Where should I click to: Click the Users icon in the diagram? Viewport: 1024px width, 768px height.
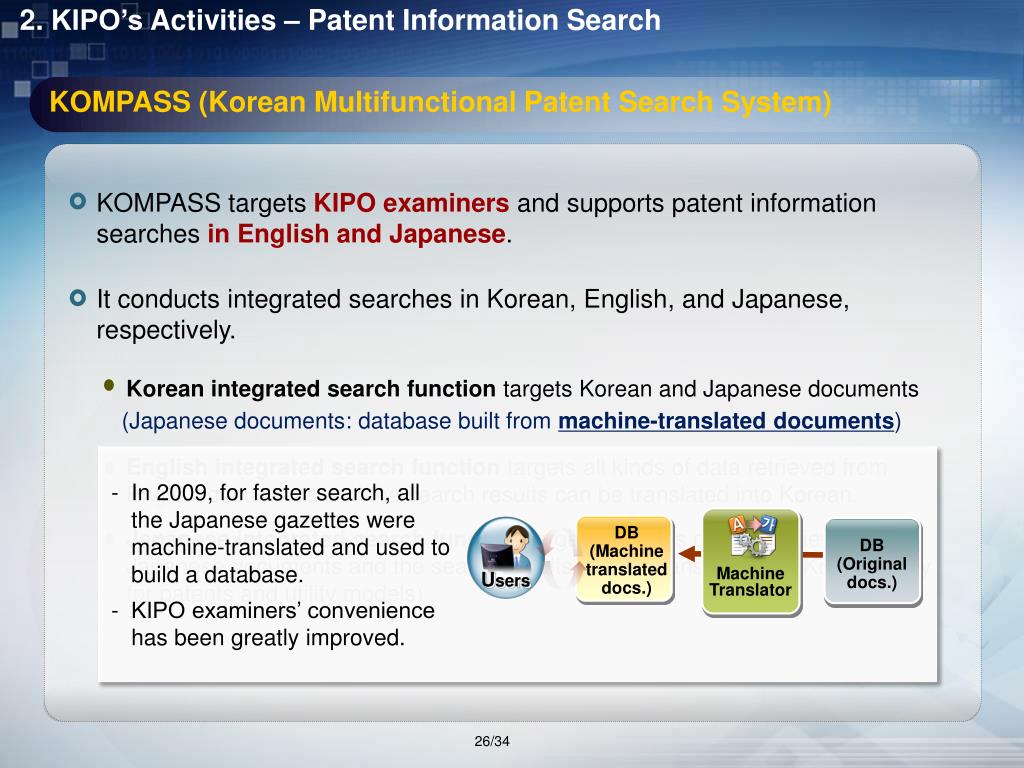tap(506, 557)
